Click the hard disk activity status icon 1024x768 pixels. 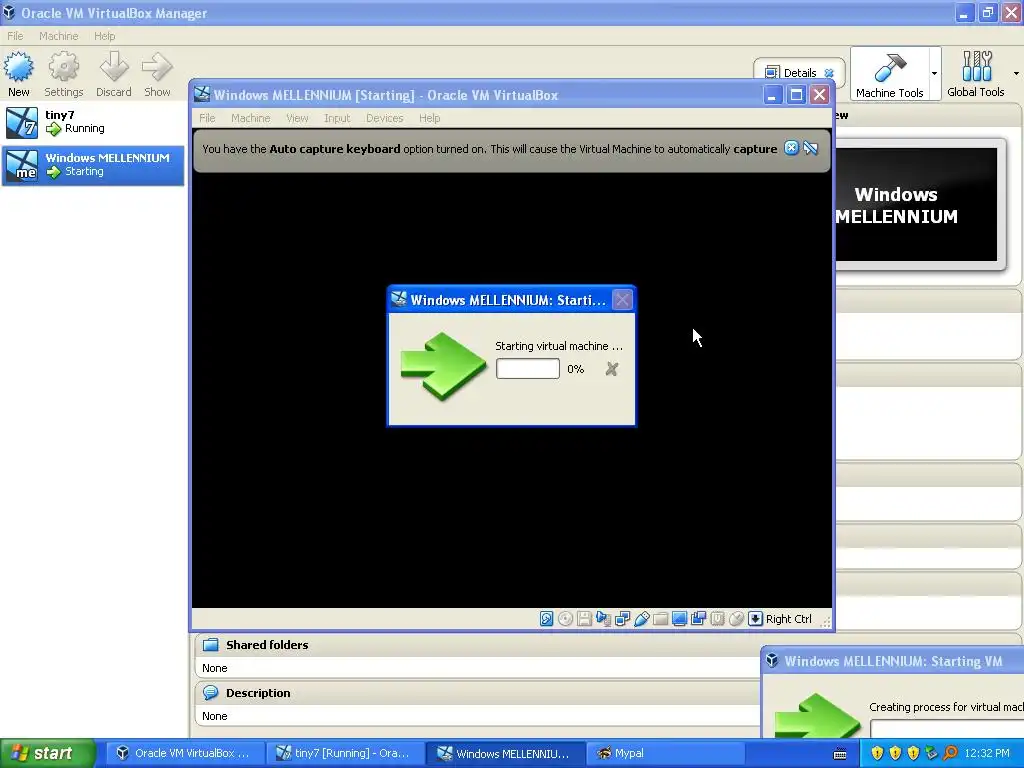point(547,618)
